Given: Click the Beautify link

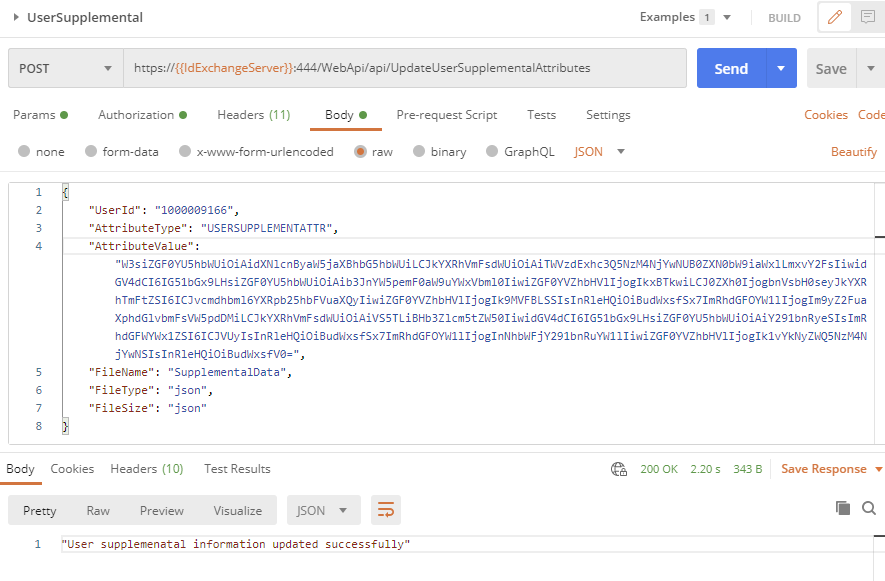Looking at the screenshot, I should 853,151.
